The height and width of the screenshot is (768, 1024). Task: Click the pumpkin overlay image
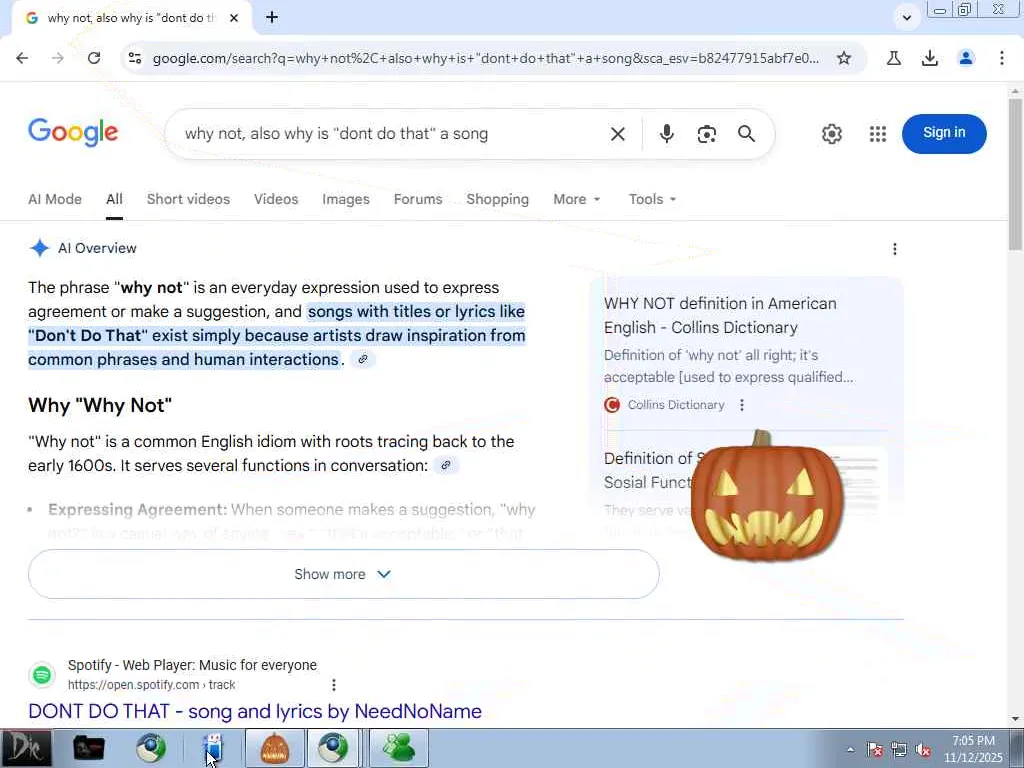[766, 498]
